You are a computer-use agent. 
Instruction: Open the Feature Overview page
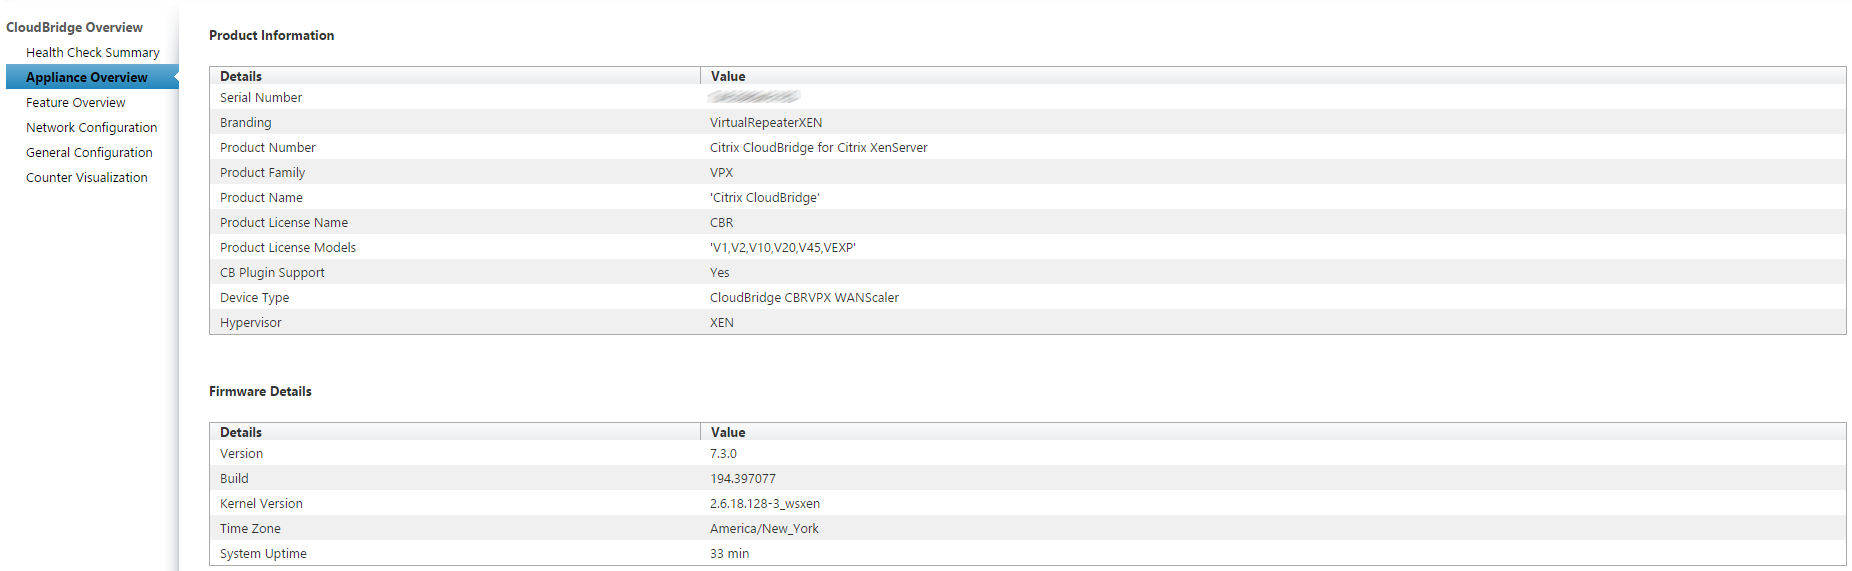(75, 103)
